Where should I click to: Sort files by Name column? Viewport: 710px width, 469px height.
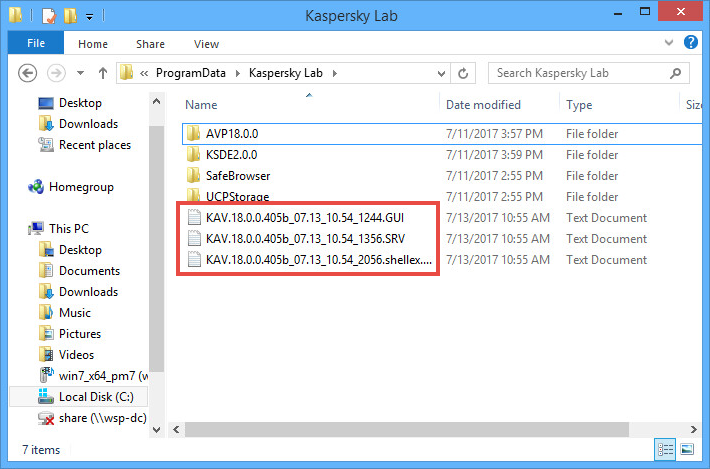coord(201,105)
